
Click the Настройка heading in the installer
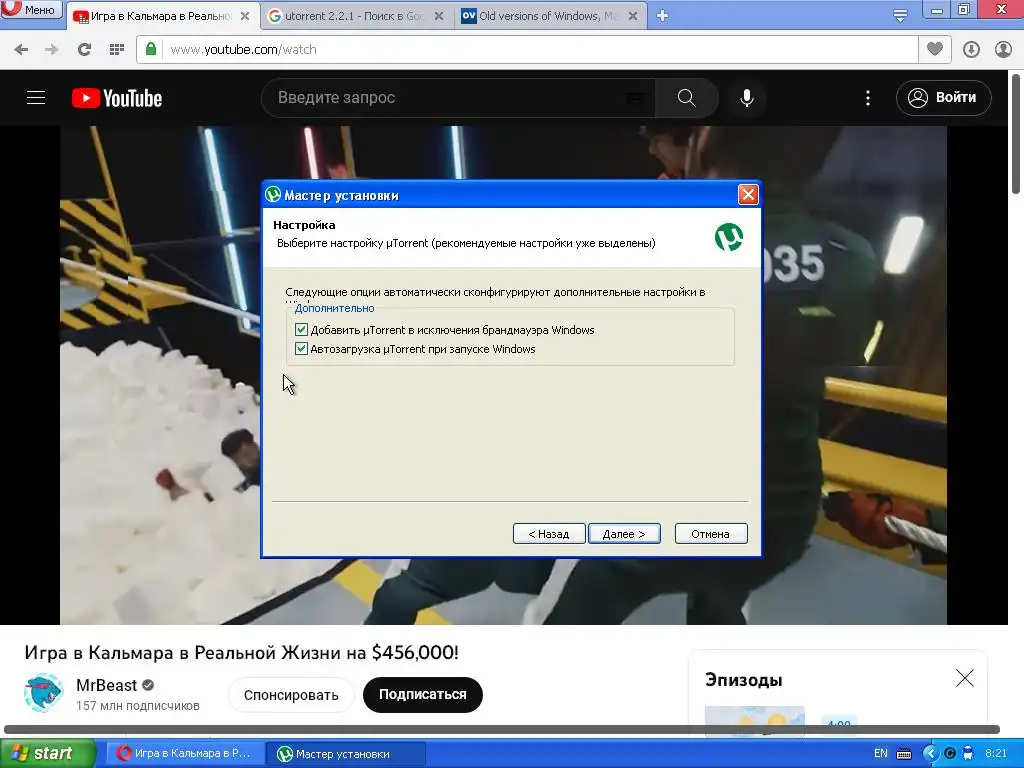(x=304, y=225)
